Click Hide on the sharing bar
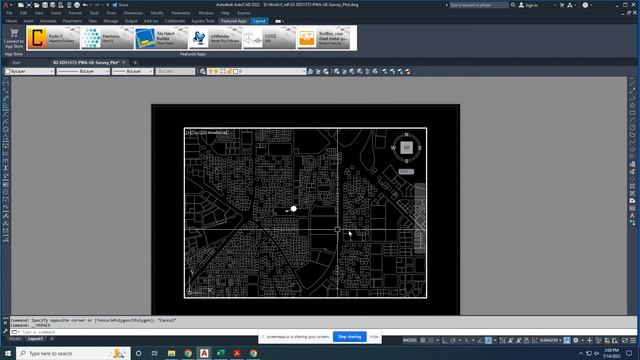 tap(374, 337)
